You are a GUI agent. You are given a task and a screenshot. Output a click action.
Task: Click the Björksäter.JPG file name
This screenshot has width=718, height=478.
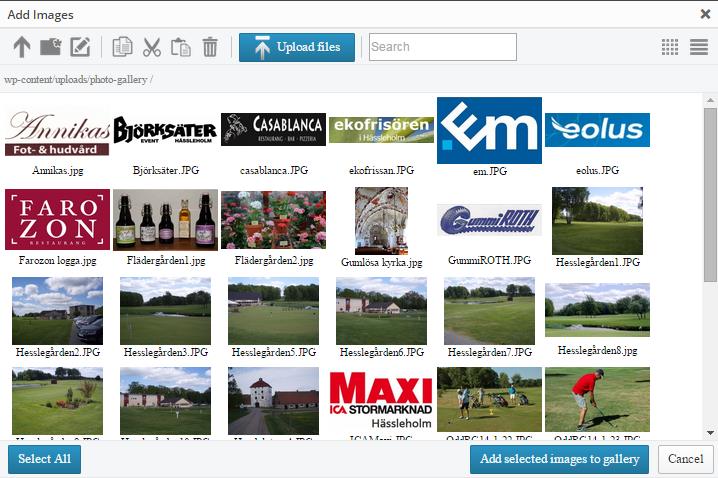pos(166,171)
